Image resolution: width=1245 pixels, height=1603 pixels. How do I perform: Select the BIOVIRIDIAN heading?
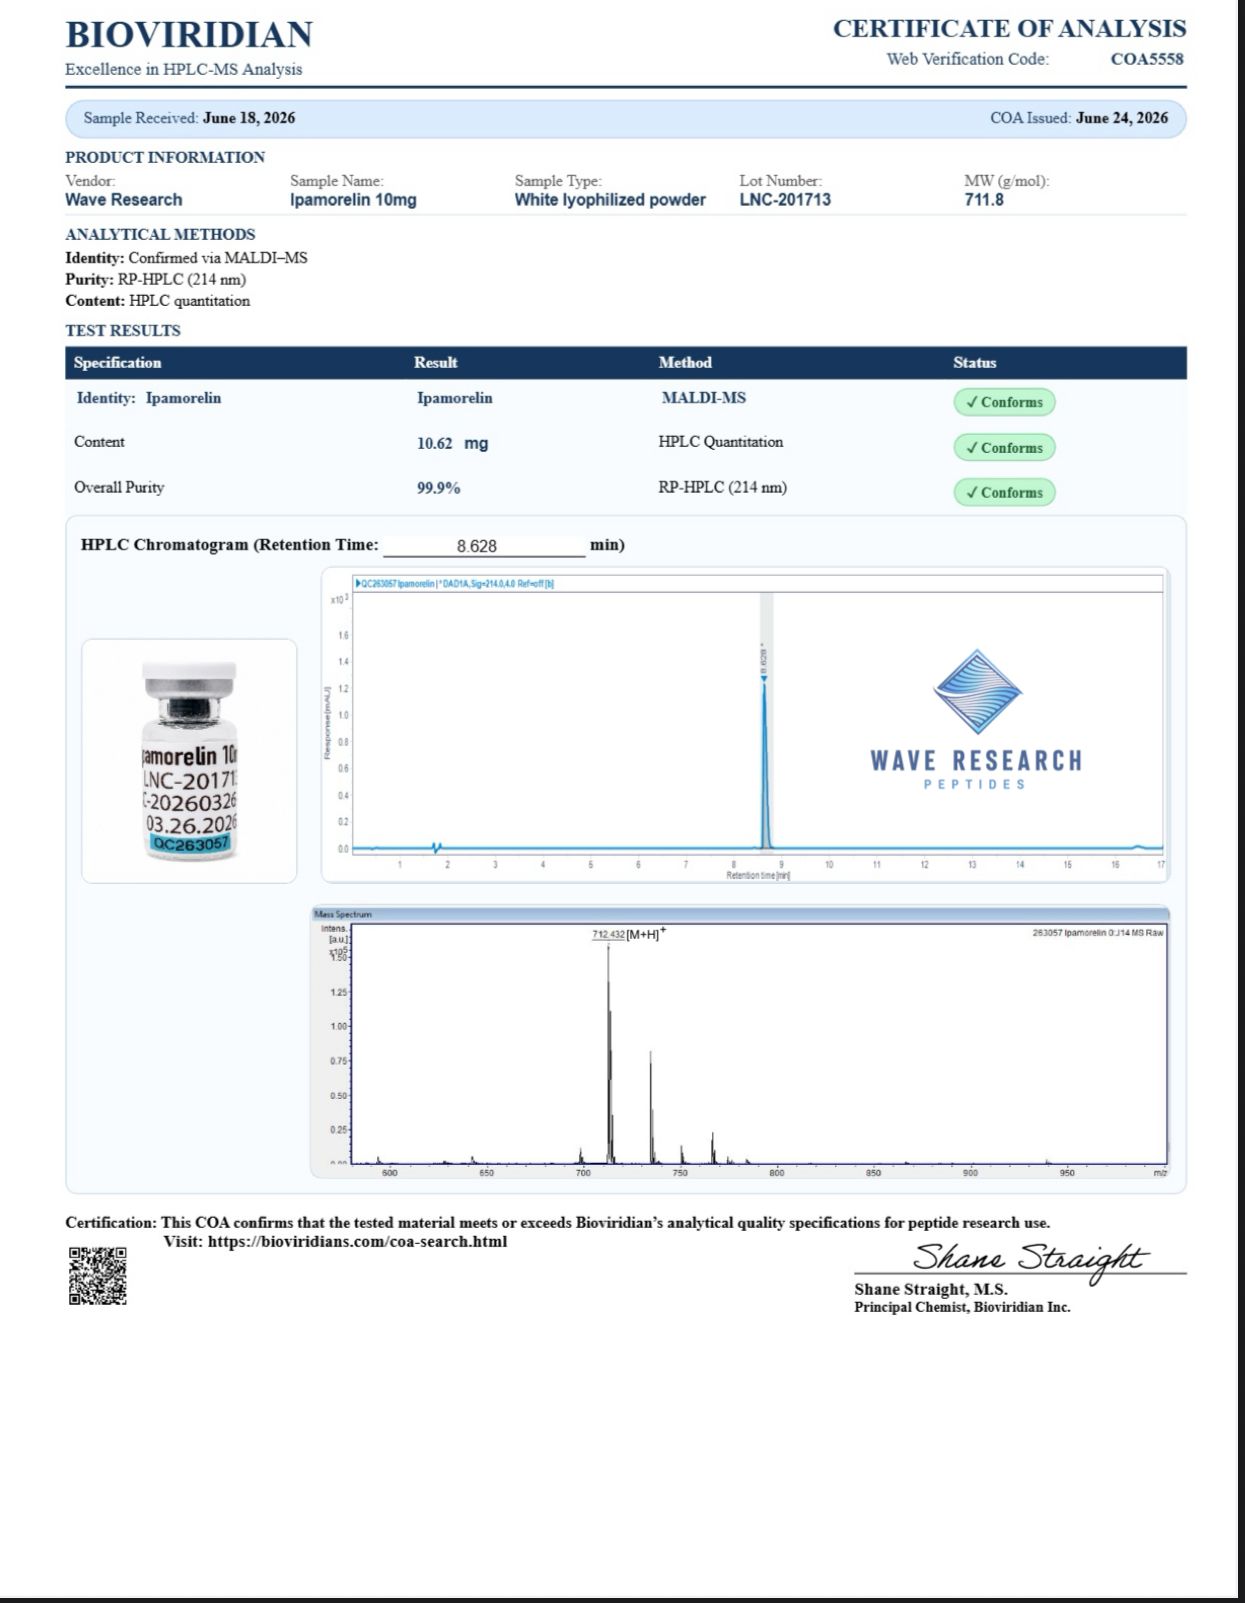[189, 34]
